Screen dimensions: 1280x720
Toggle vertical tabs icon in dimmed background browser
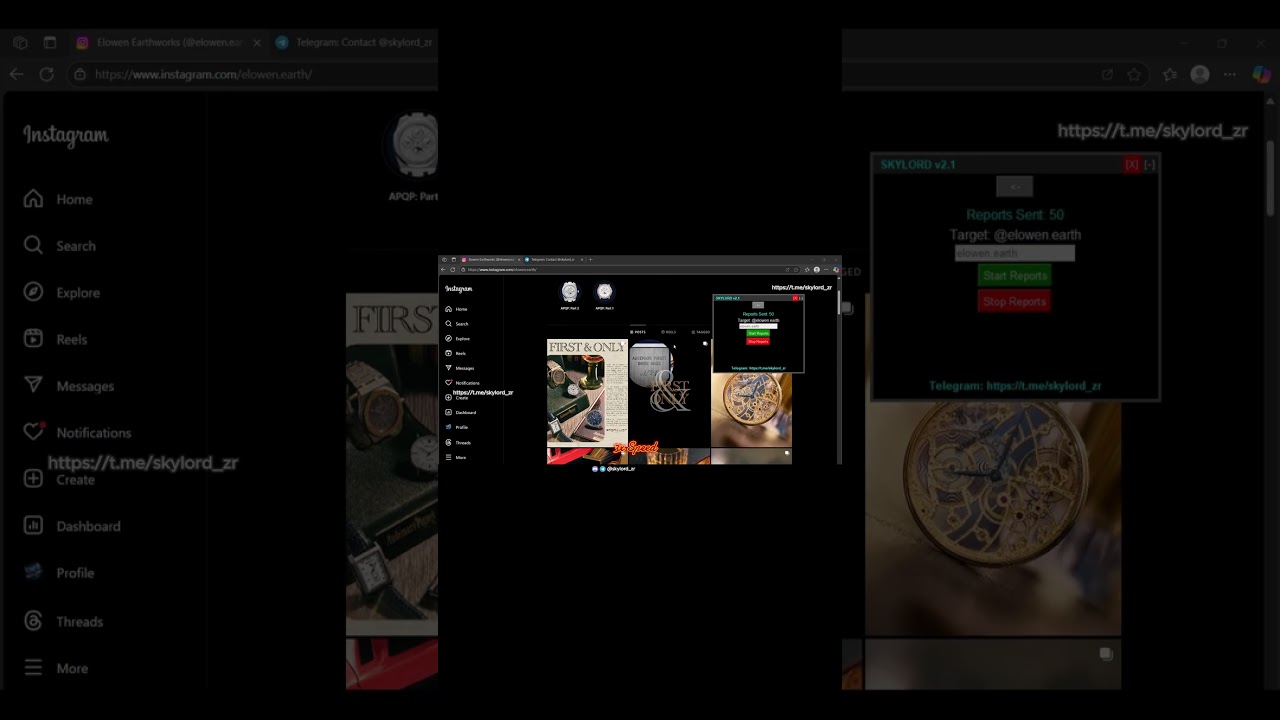(x=50, y=43)
